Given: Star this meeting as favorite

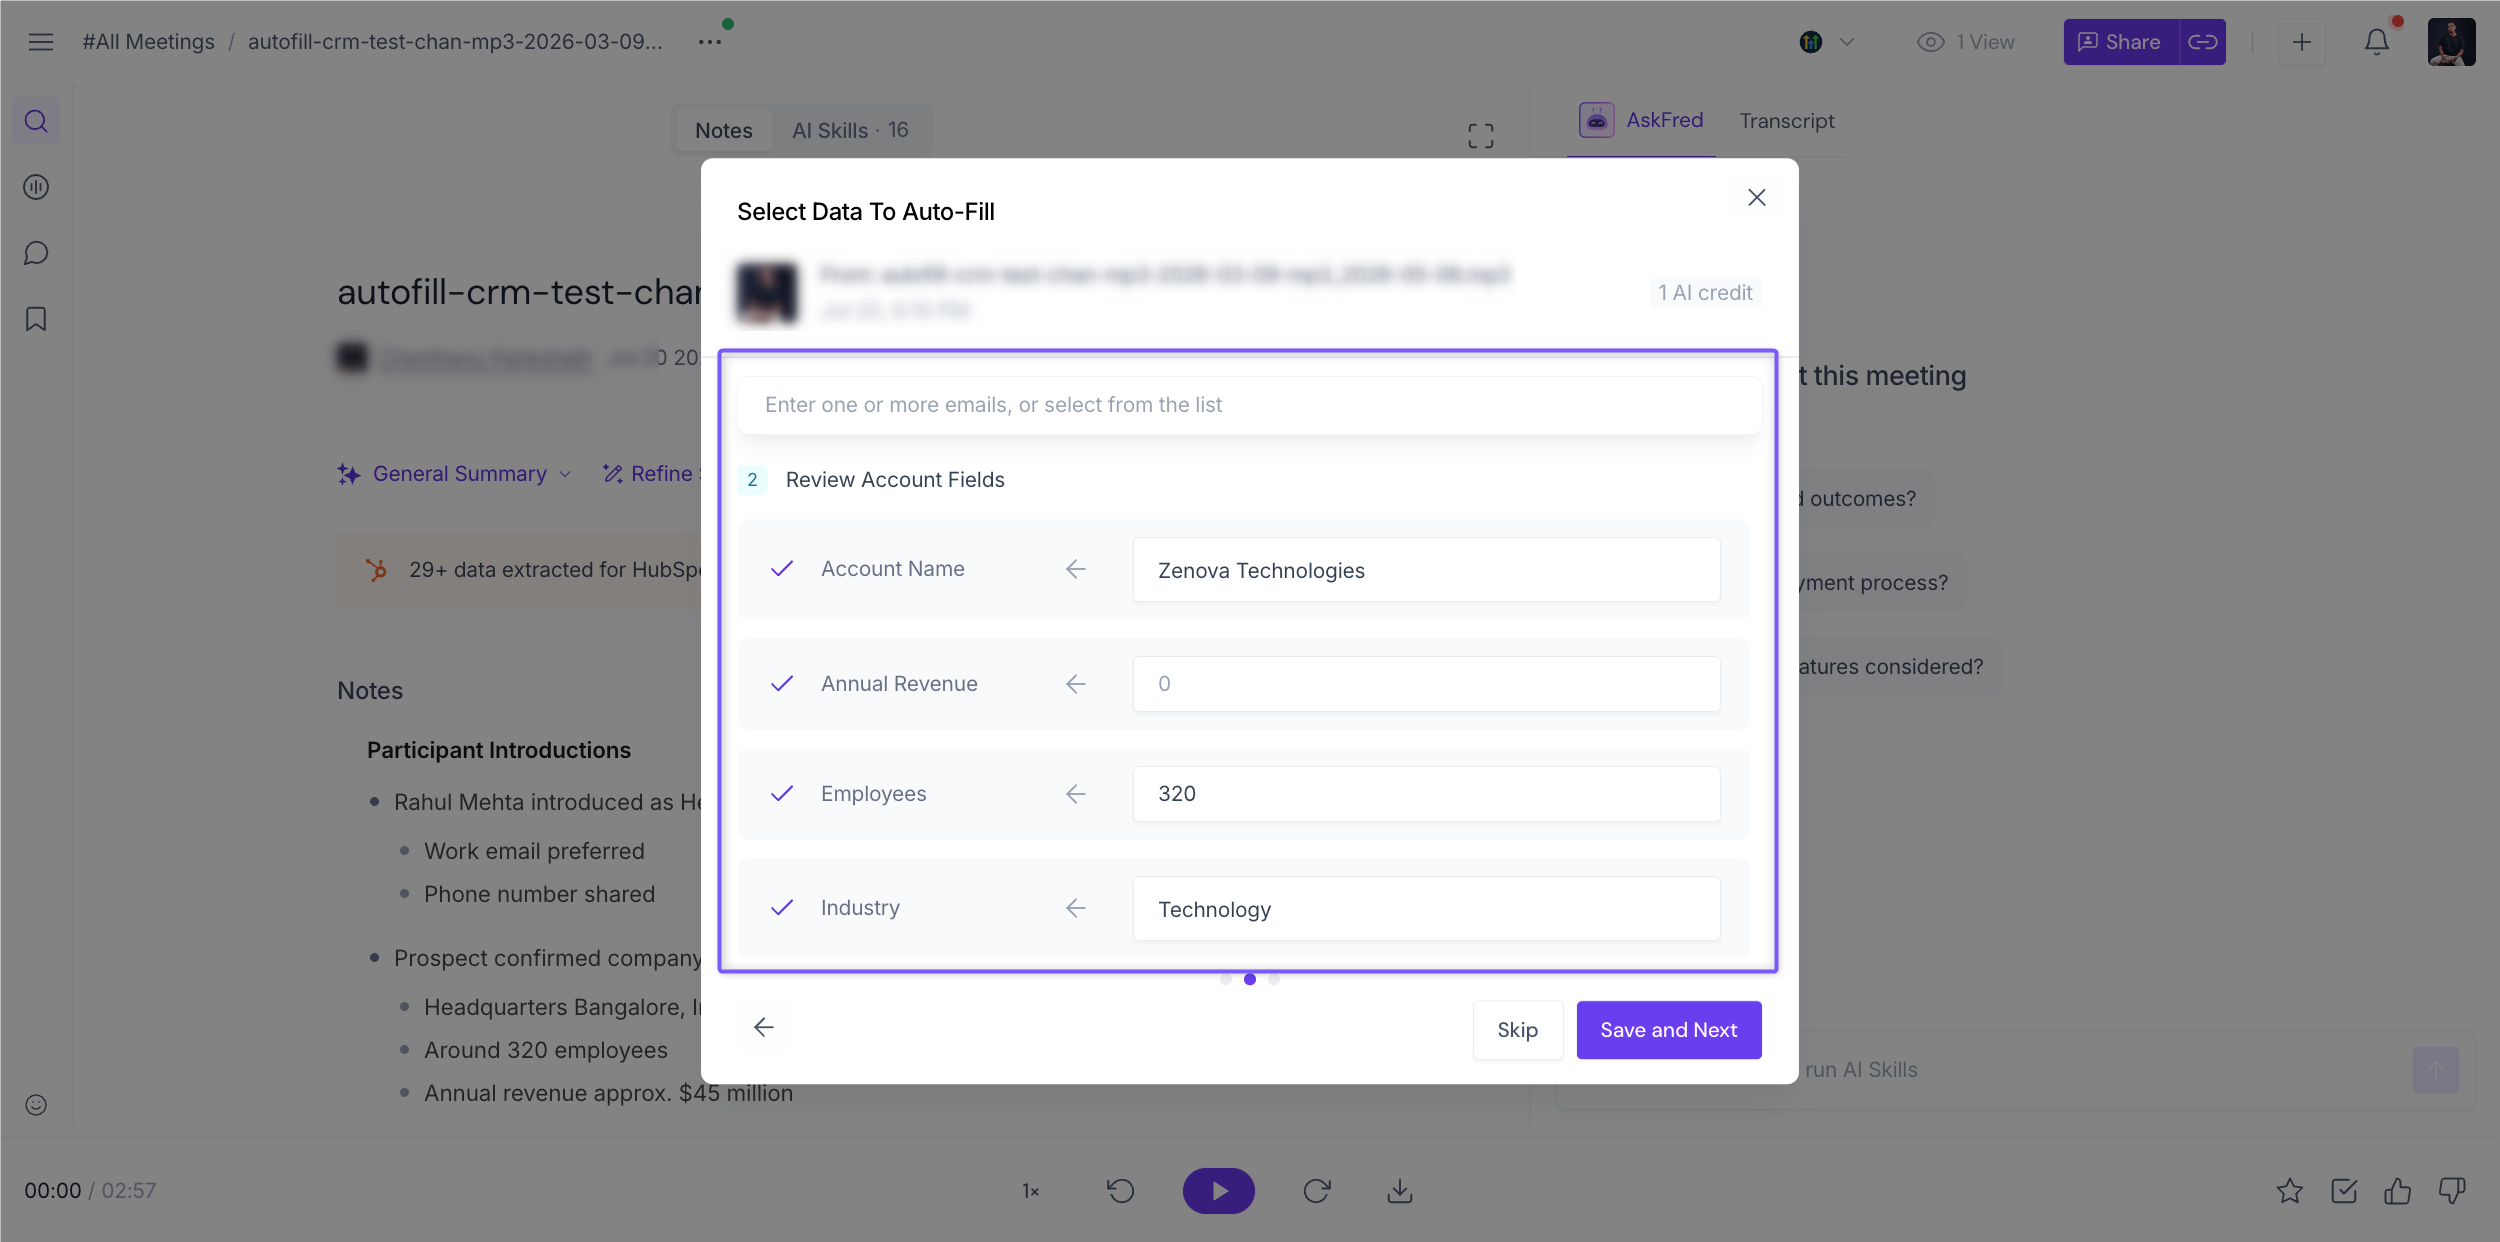Looking at the screenshot, I should coord(2290,1191).
